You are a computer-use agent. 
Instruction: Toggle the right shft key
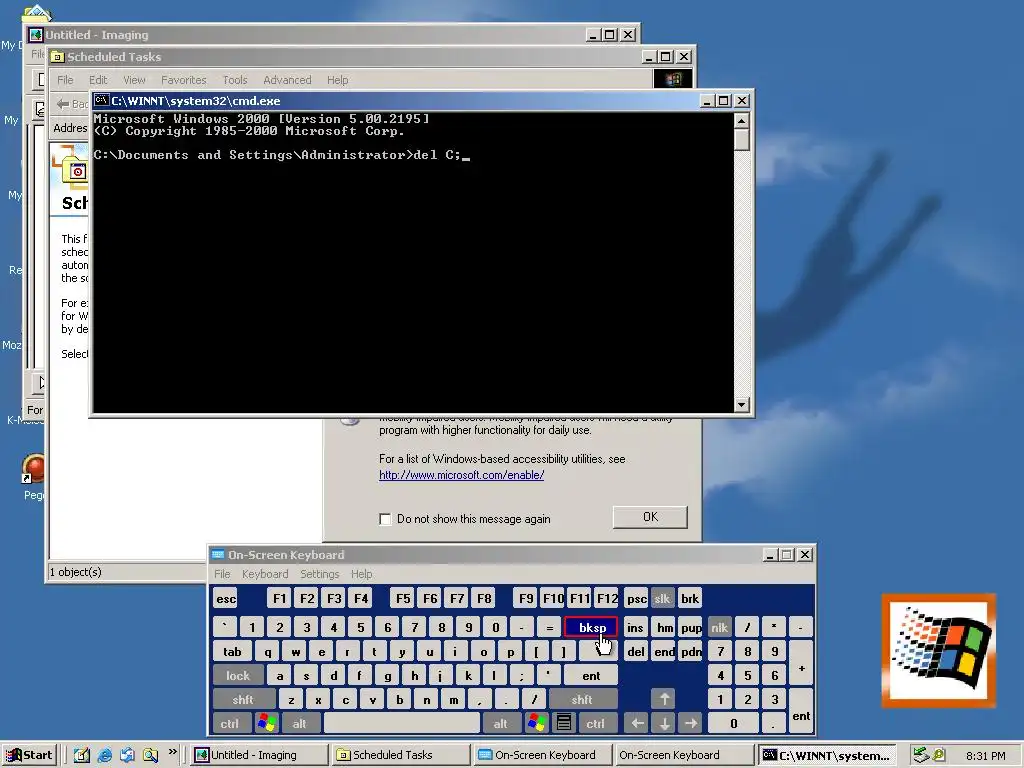pos(582,700)
